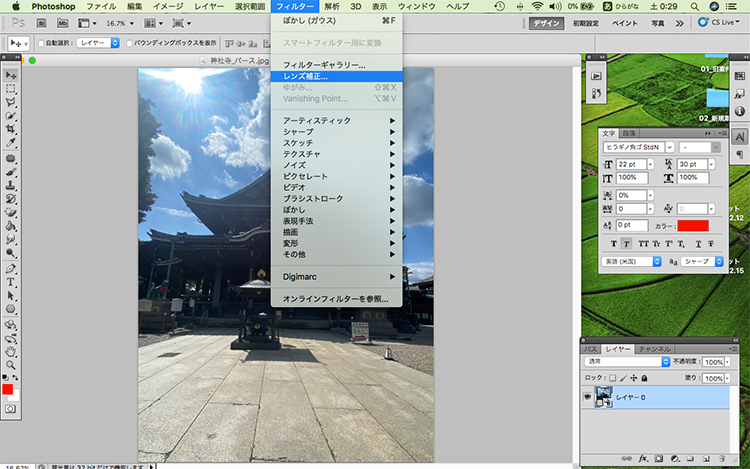
Task: Launch Mini Bridge from the Mb icon
Action: (62, 23)
